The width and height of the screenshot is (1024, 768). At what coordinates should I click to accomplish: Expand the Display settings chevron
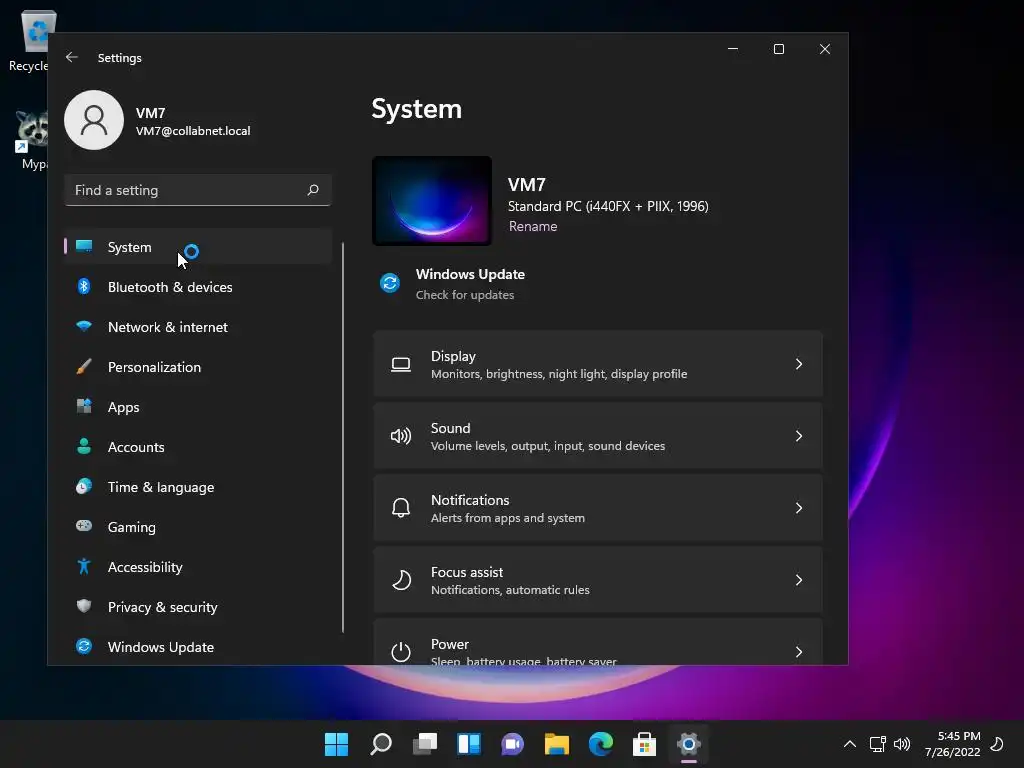[x=799, y=364]
